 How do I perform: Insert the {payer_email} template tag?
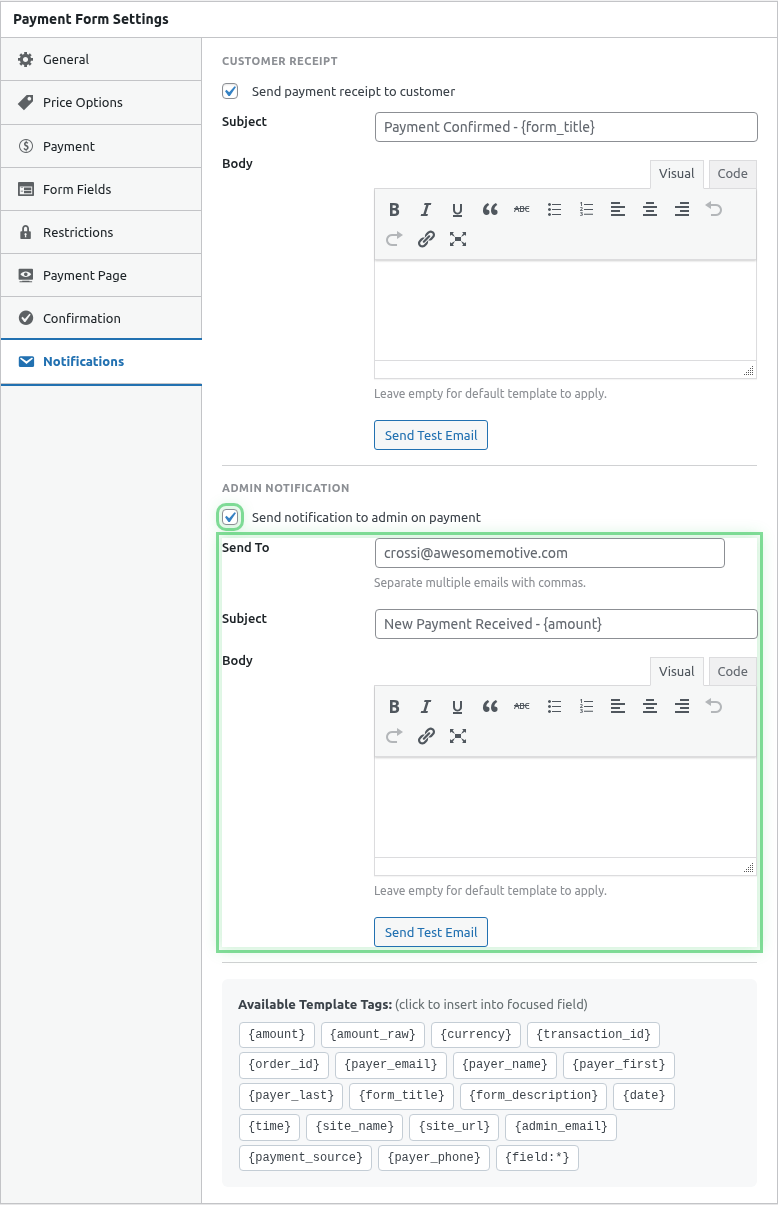pyautogui.click(x=391, y=1065)
